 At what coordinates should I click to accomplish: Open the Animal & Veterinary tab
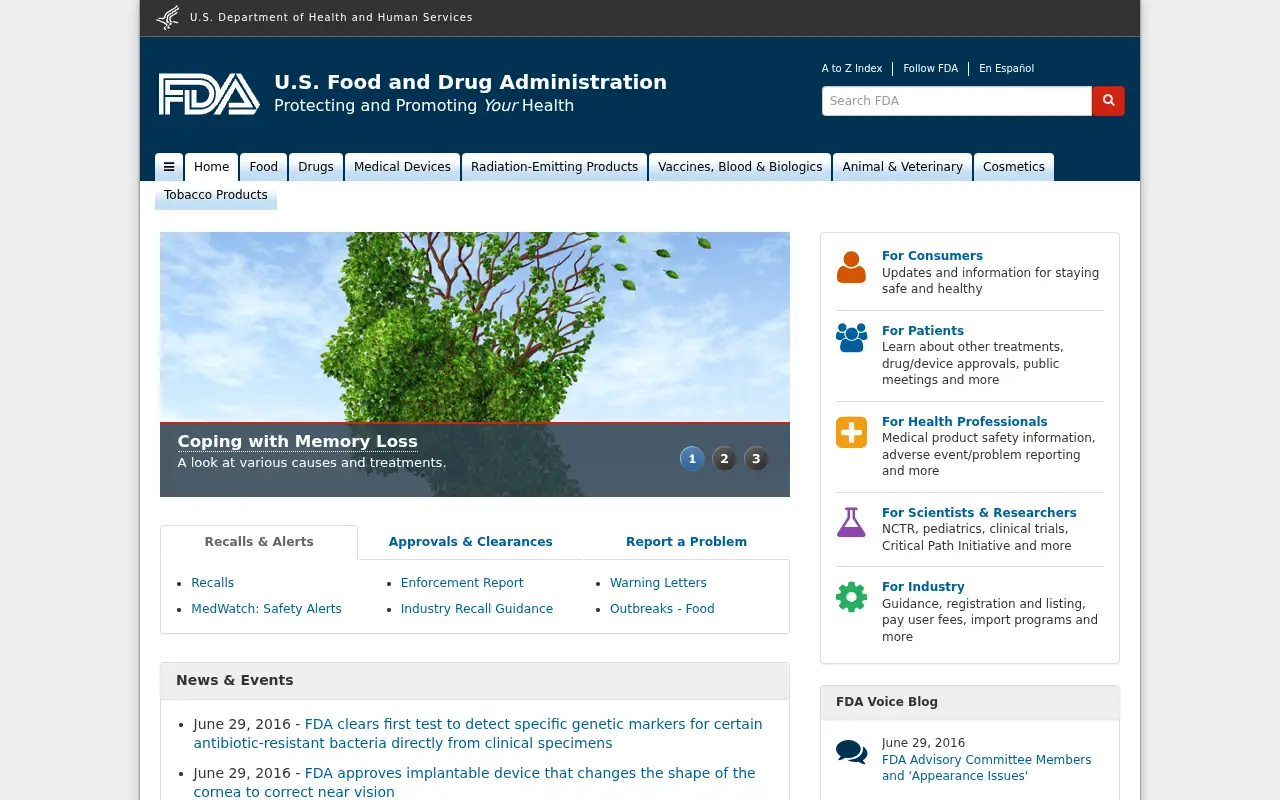(902, 167)
